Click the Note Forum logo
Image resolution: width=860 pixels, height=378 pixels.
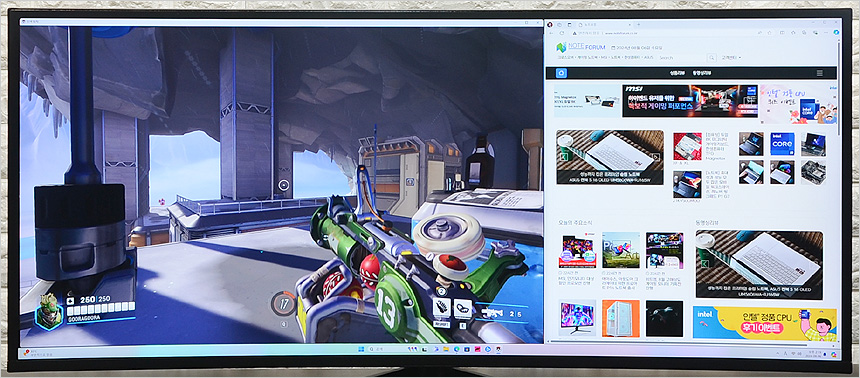(x=581, y=47)
